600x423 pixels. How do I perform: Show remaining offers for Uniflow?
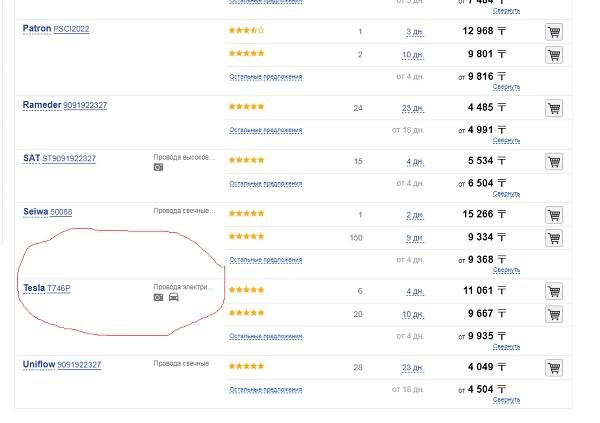tap(265, 389)
